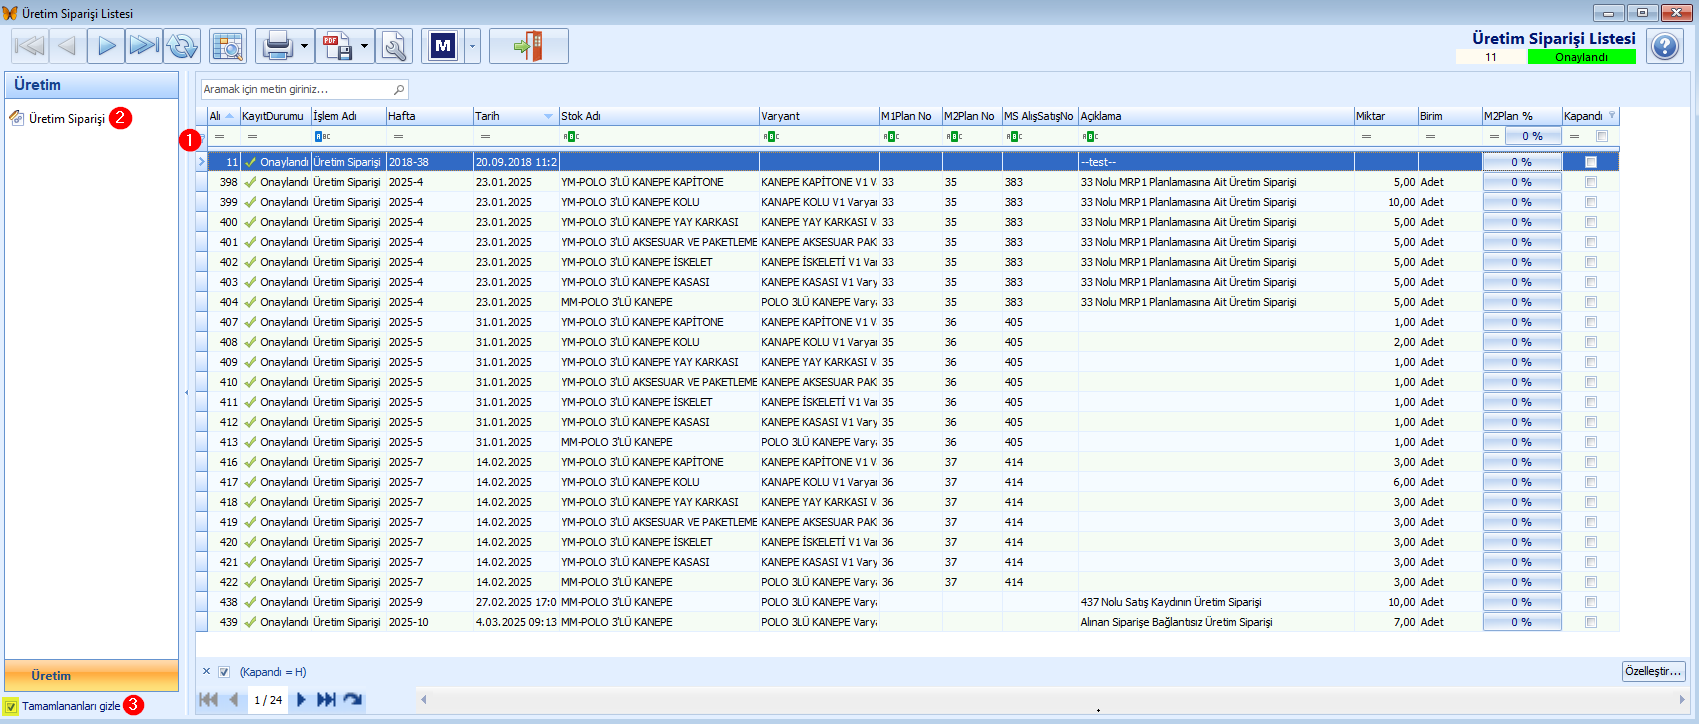Open the wrench document settings tool
The height and width of the screenshot is (724, 1699).
(x=394, y=46)
